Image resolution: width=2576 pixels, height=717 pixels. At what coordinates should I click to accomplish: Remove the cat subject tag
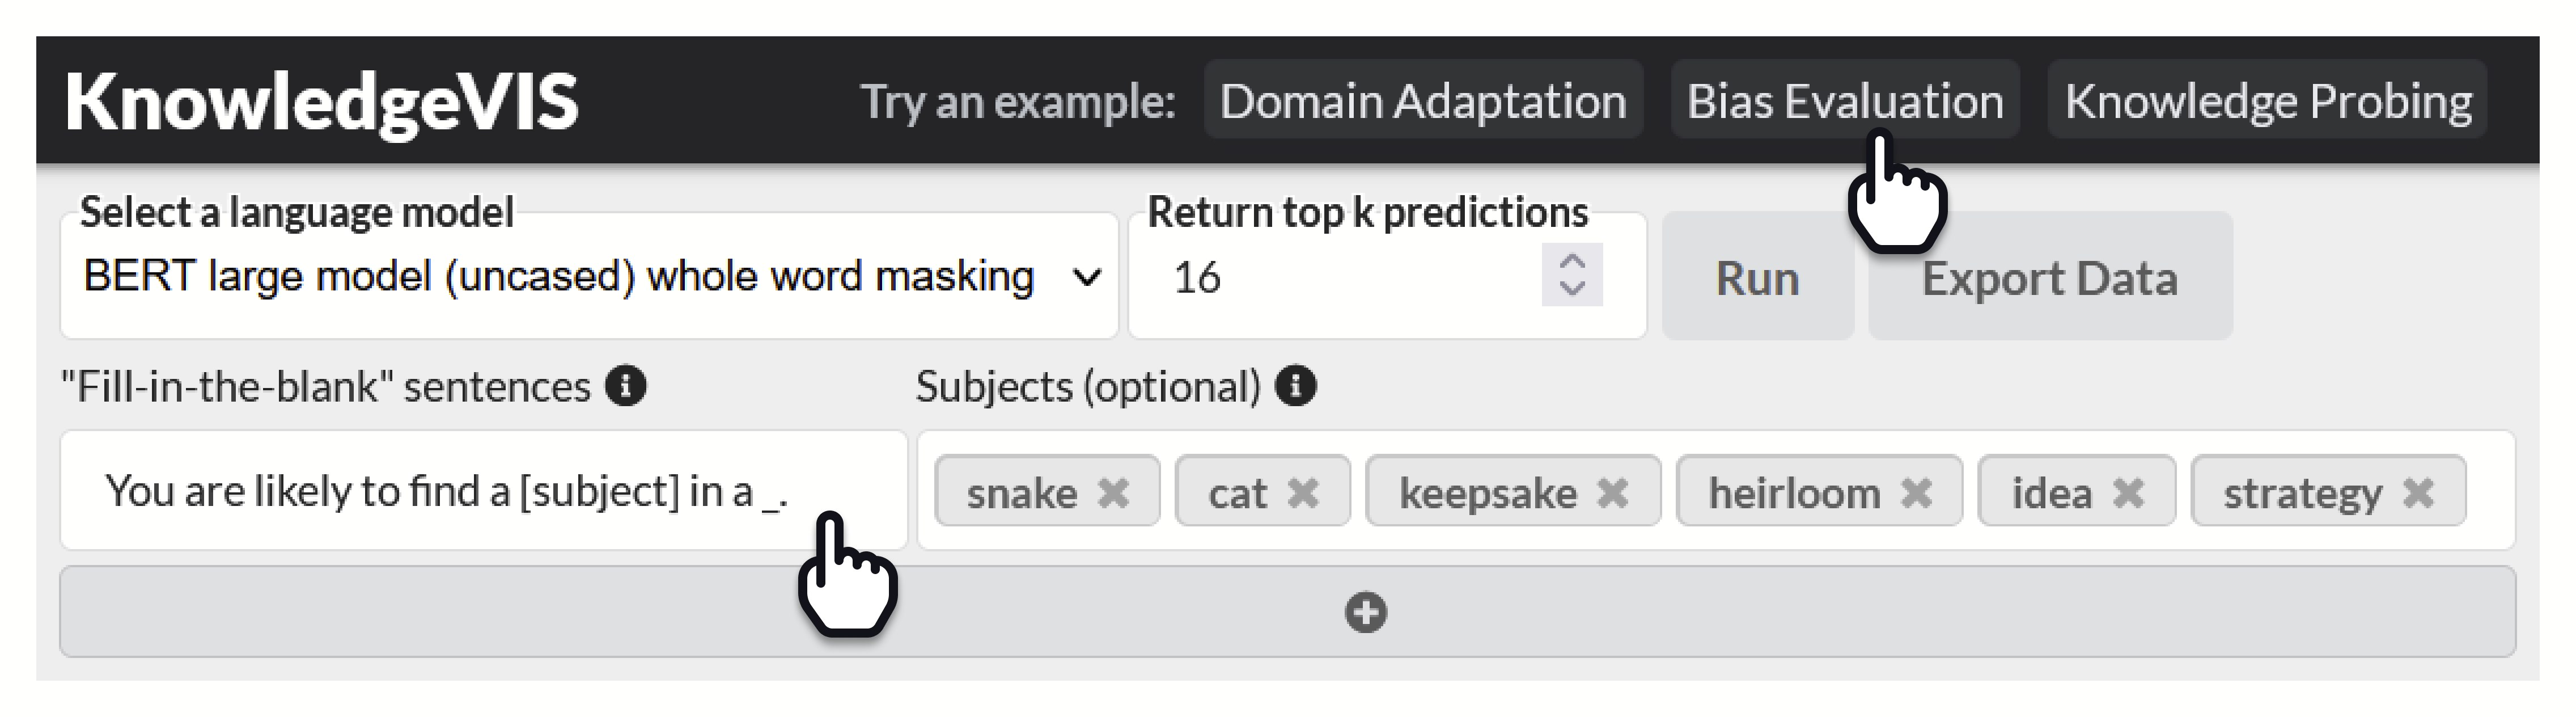tap(1302, 493)
